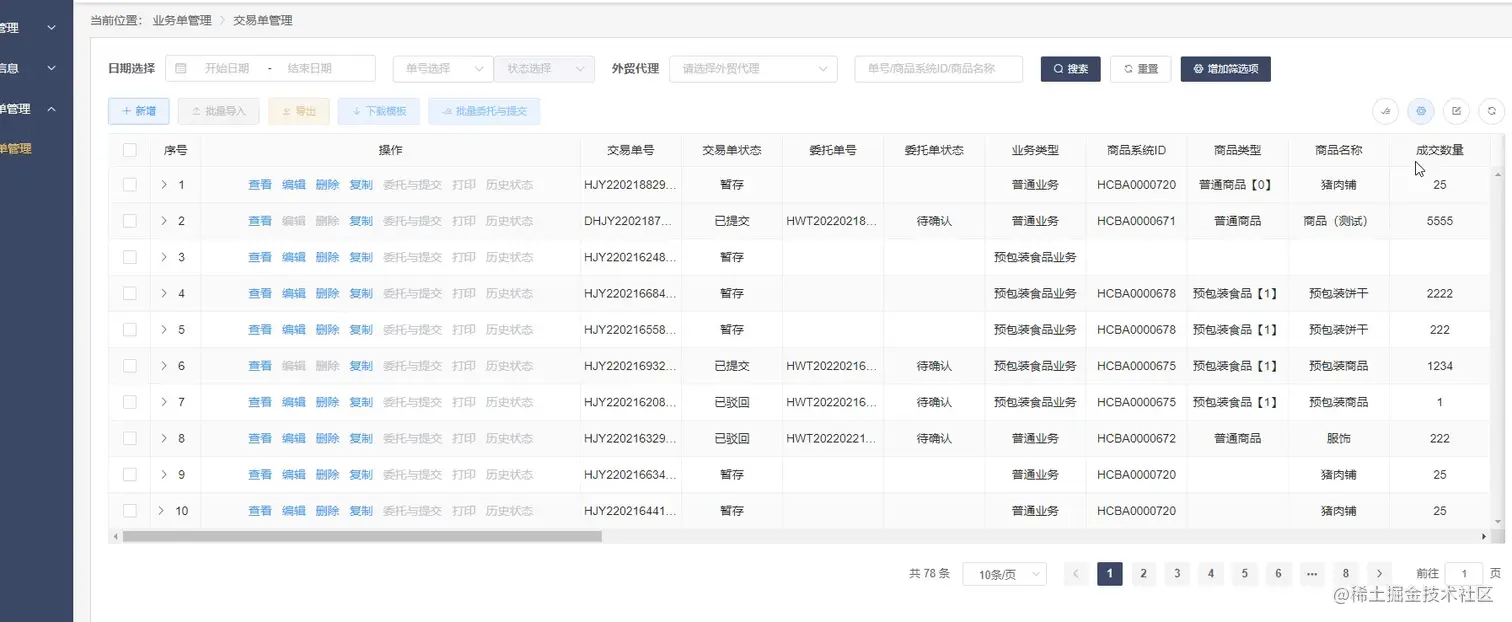Click the 批量委托与提交 button
This screenshot has width=1512, height=622.
click(x=484, y=111)
